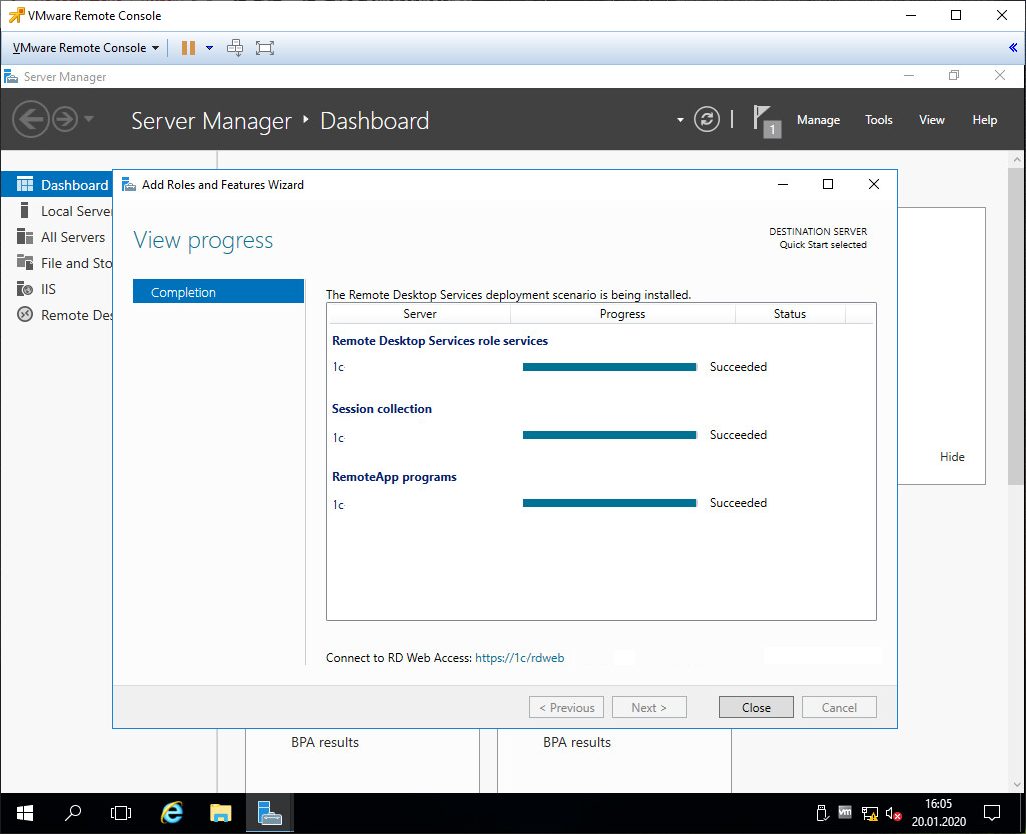Click the Progress column header
Screen dimensions: 1026x834
pos(622,314)
